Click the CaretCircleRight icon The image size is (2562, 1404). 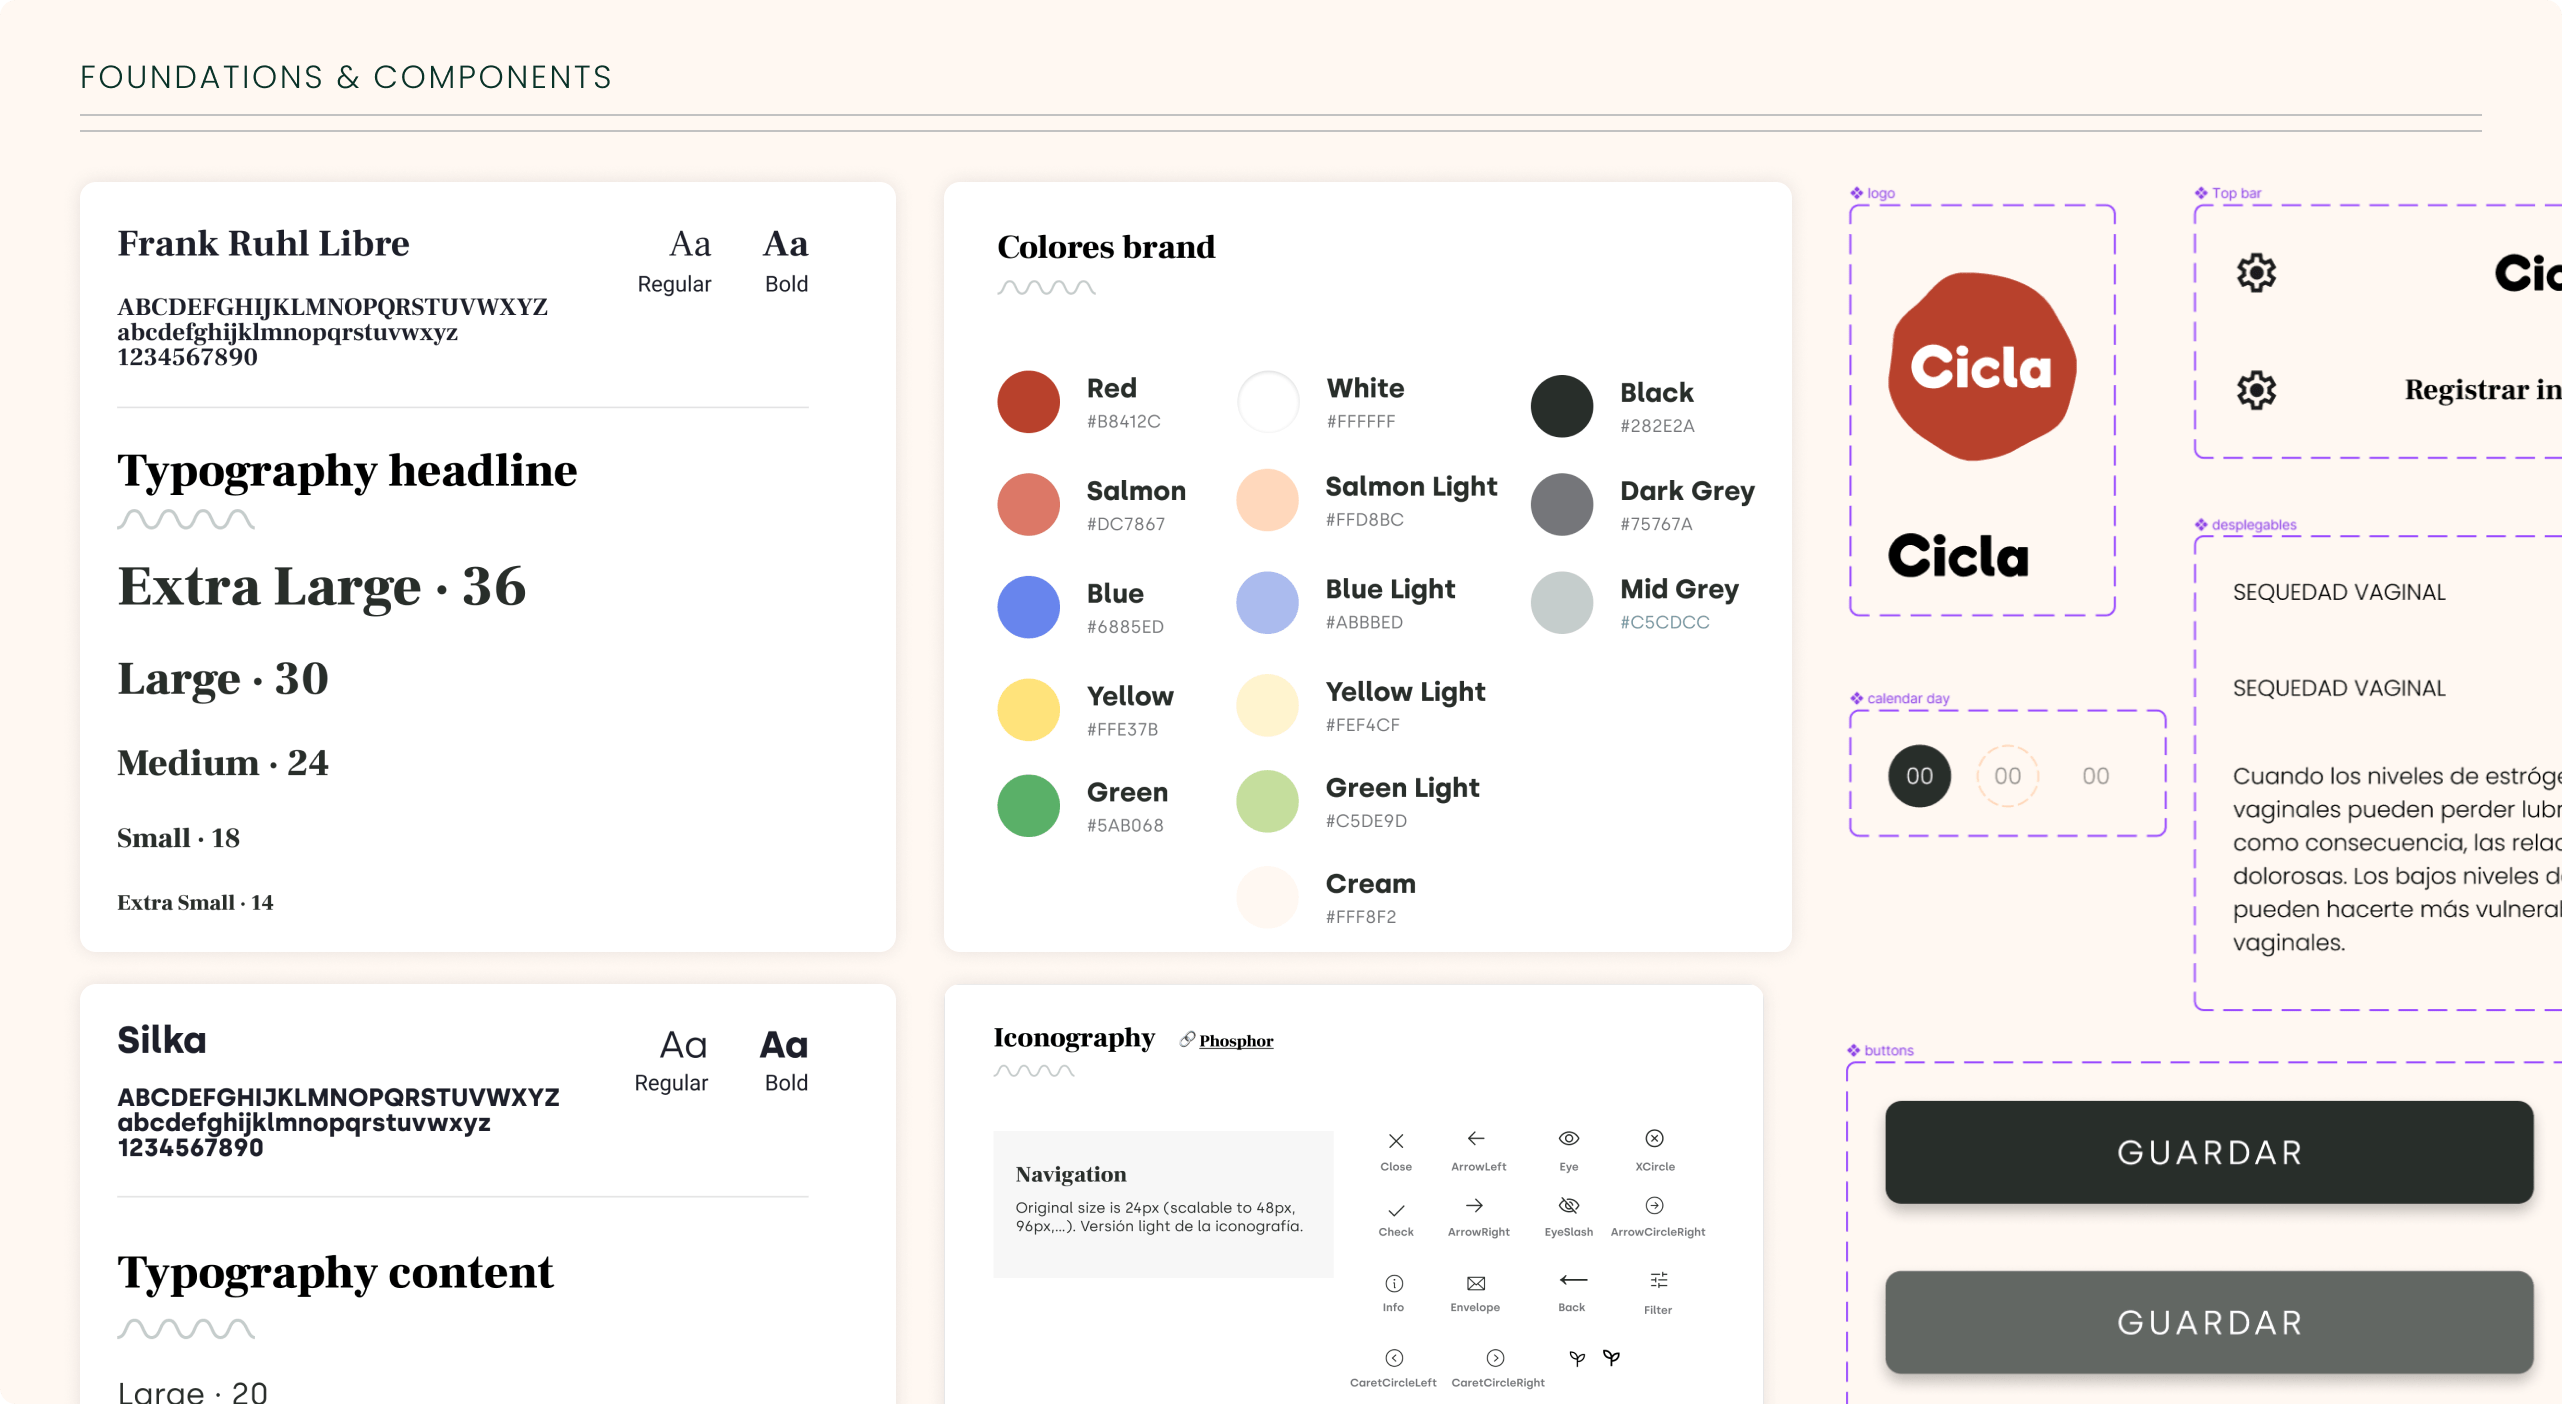(x=1495, y=1357)
